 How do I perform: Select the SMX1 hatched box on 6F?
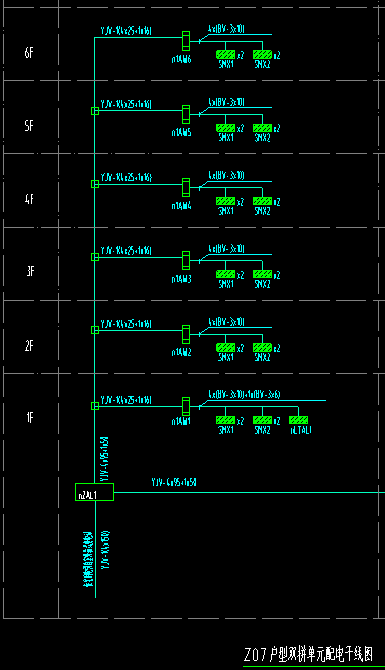[x=226, y=54]
